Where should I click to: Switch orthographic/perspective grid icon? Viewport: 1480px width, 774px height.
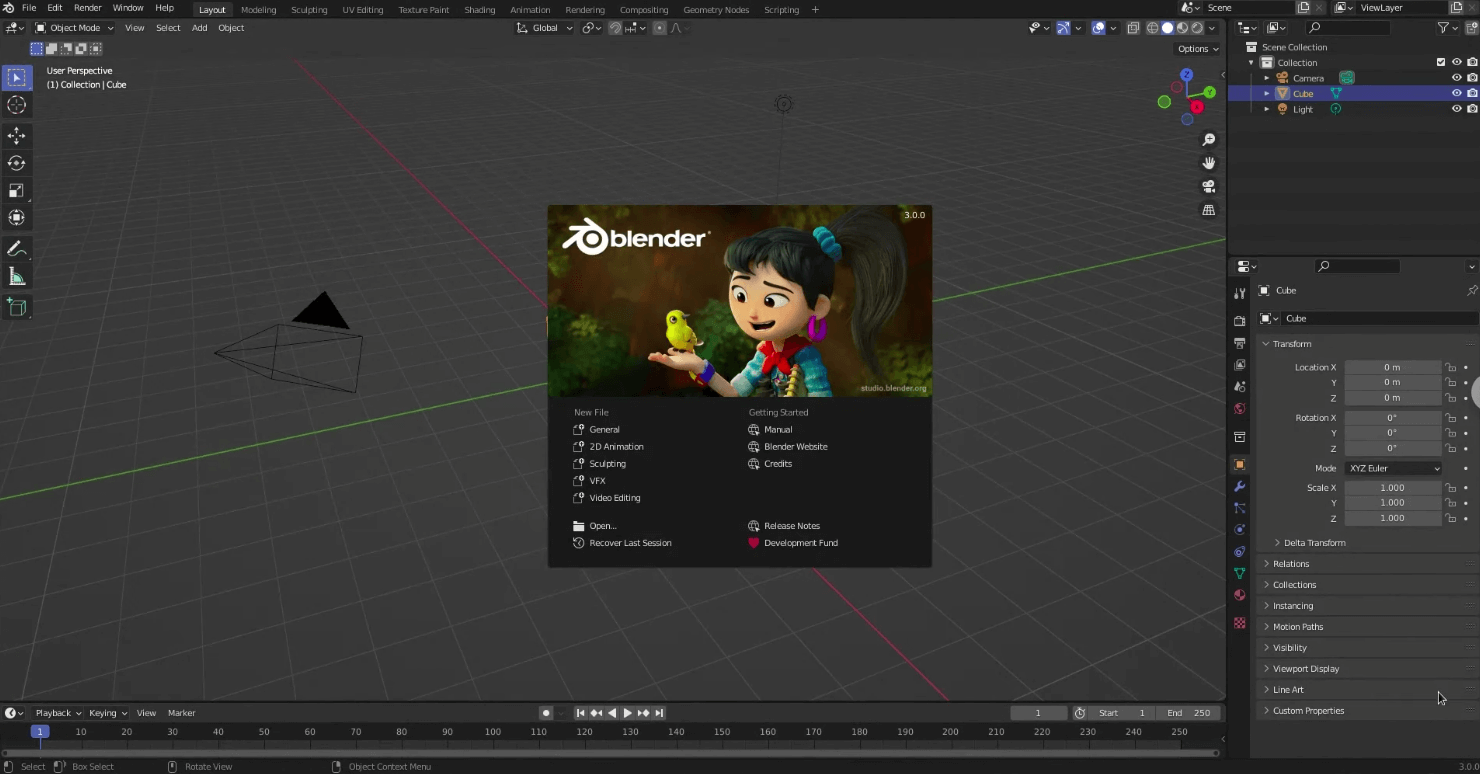pyautogui.click(x=1209, y=210)
